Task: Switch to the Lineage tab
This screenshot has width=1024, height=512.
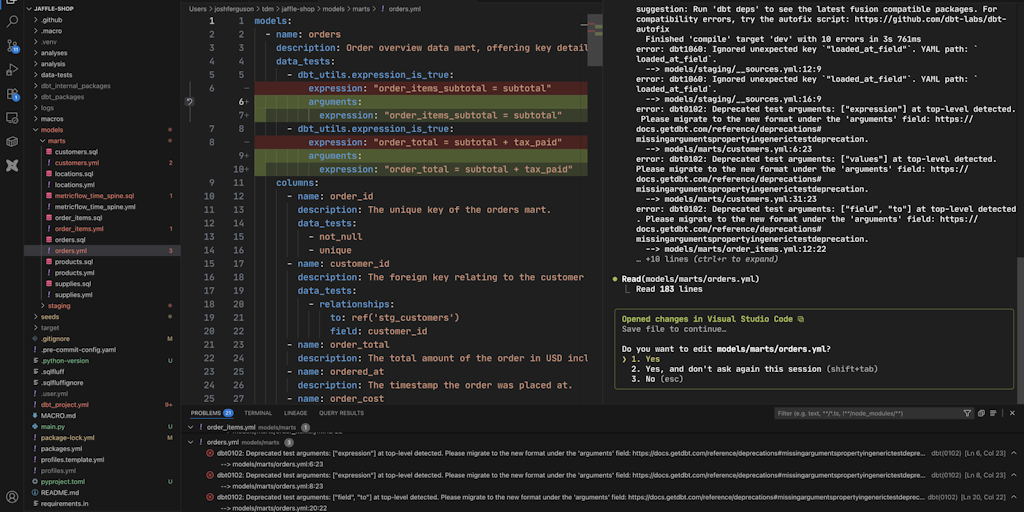Action: (x=295, y=413)
